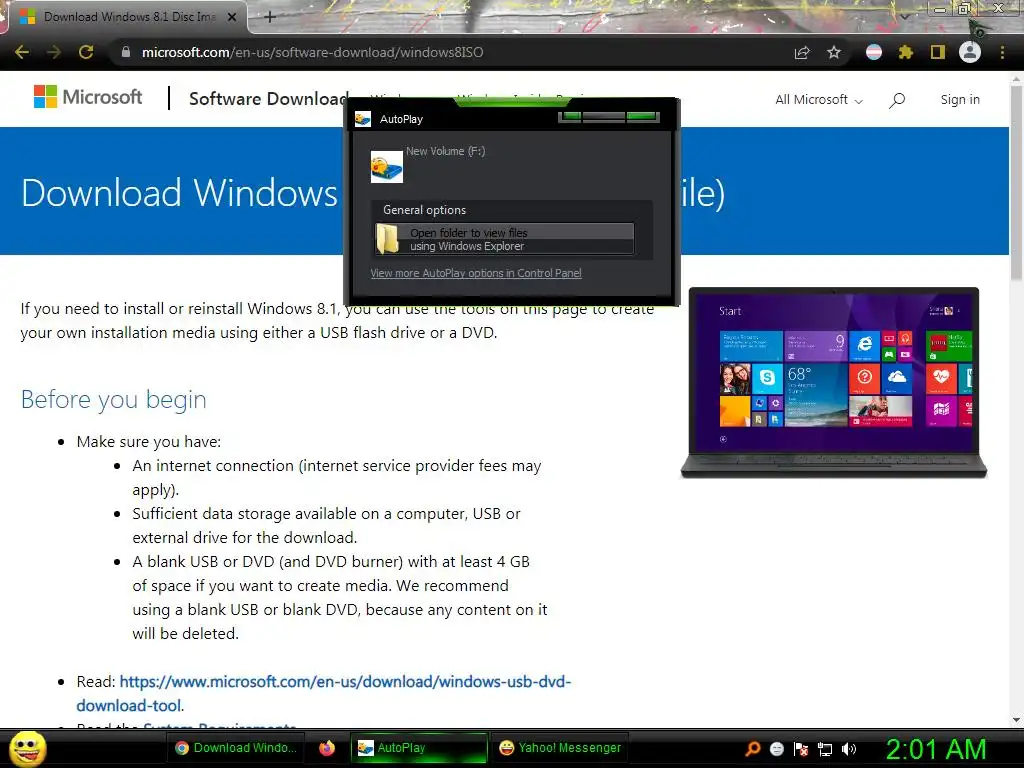Open a new browser tab
This screenshot has width=1024, height=768.
coord(270,17)
